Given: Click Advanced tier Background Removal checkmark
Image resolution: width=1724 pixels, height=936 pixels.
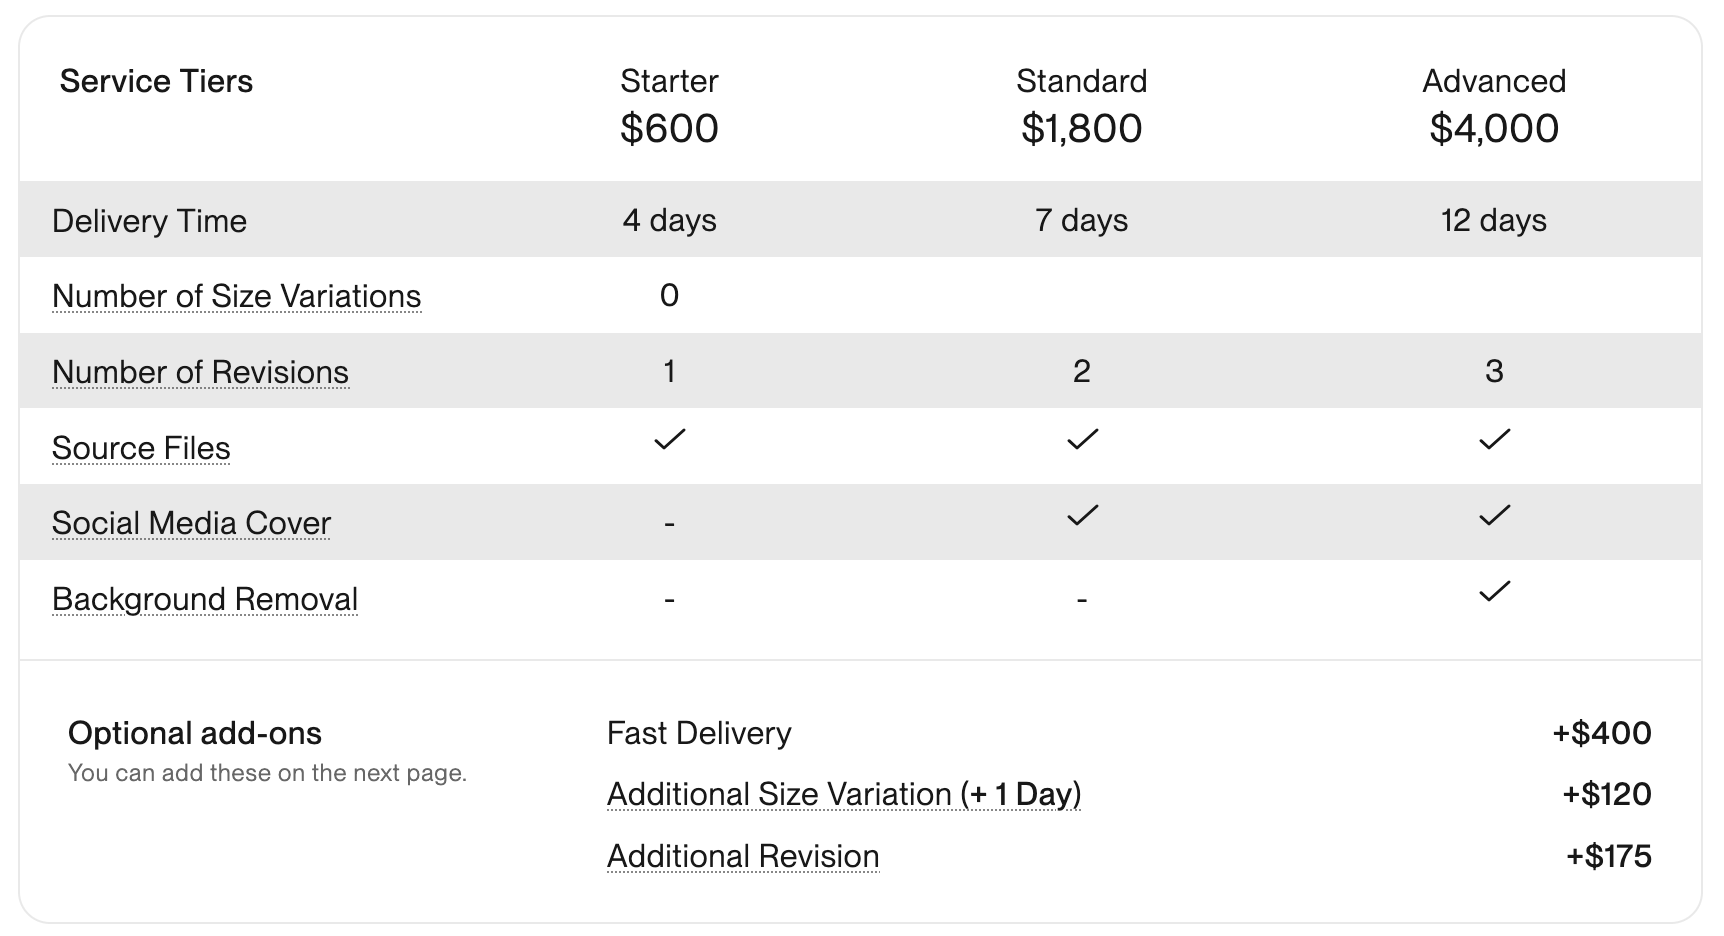Looking at the screenshot, I should (x=1494, y=591).
